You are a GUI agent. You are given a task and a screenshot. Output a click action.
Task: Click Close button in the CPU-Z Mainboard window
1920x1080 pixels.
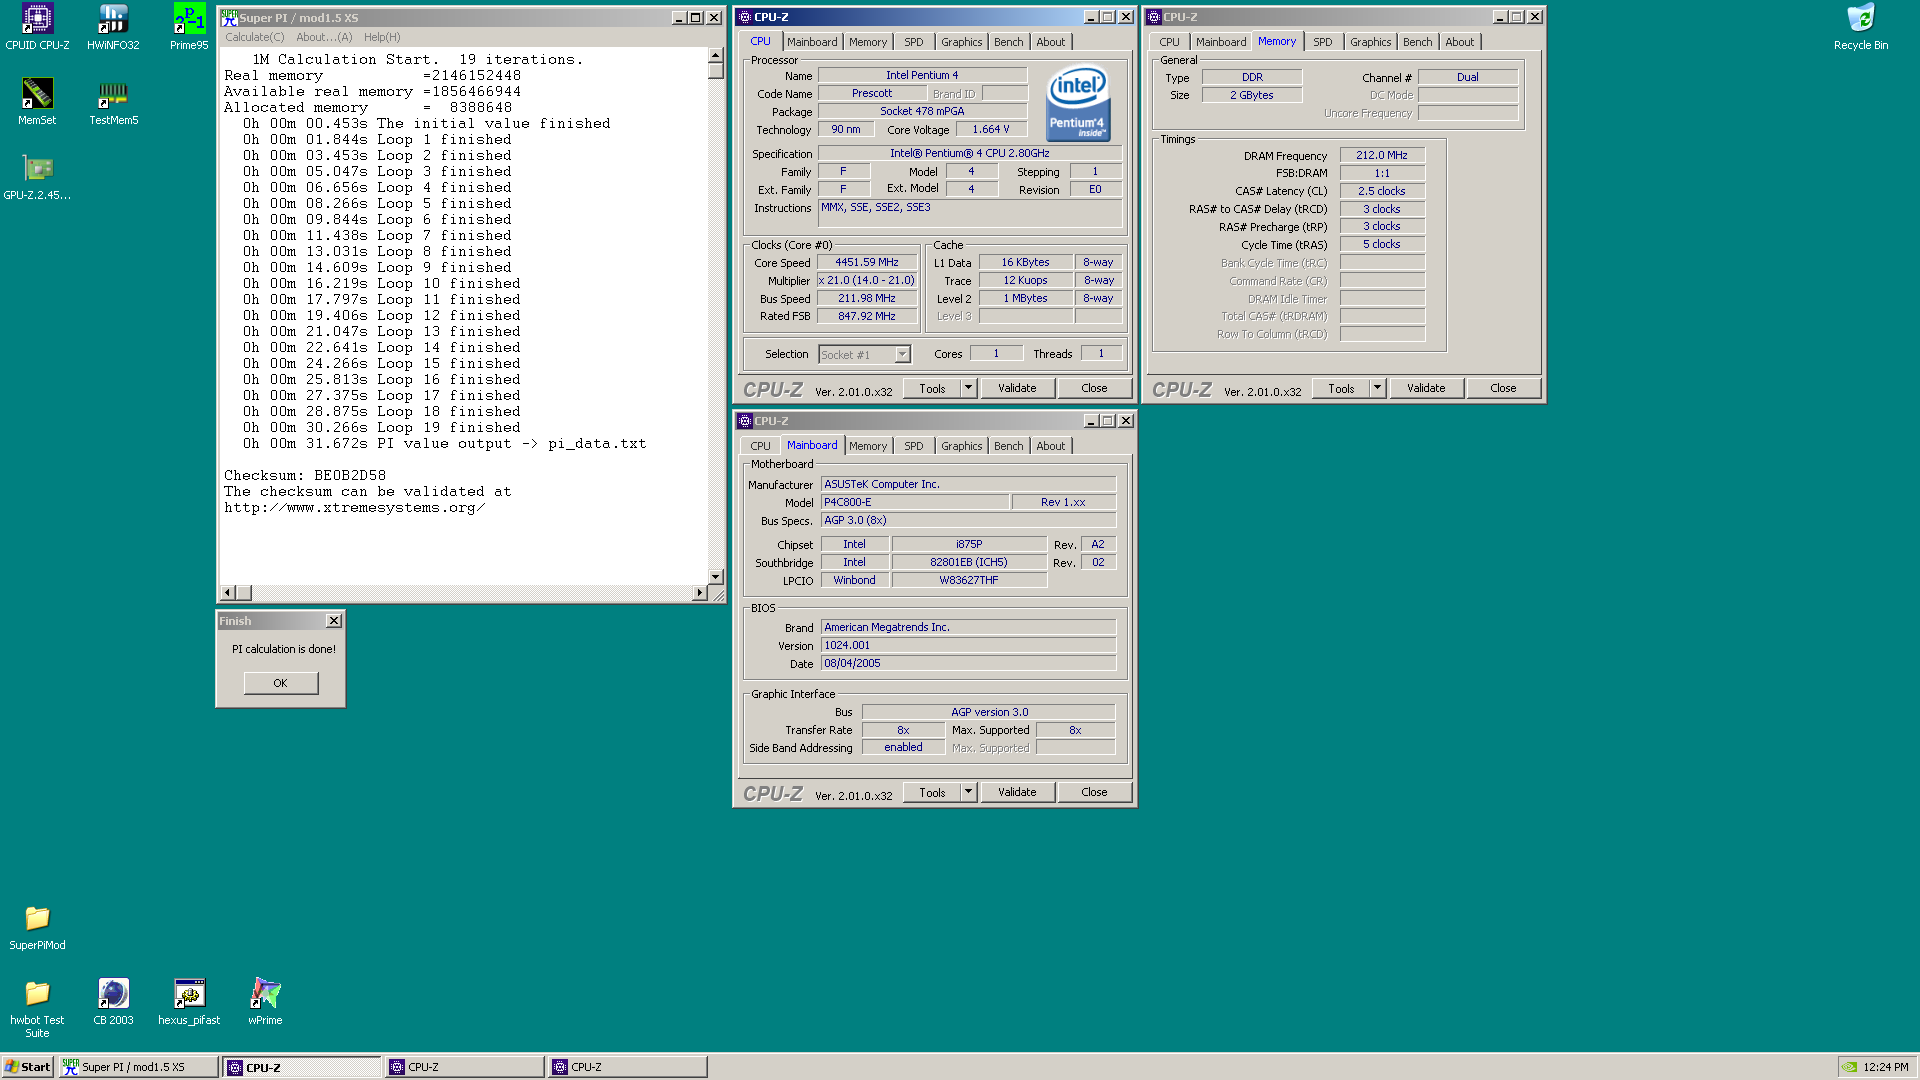[1094, 792]
